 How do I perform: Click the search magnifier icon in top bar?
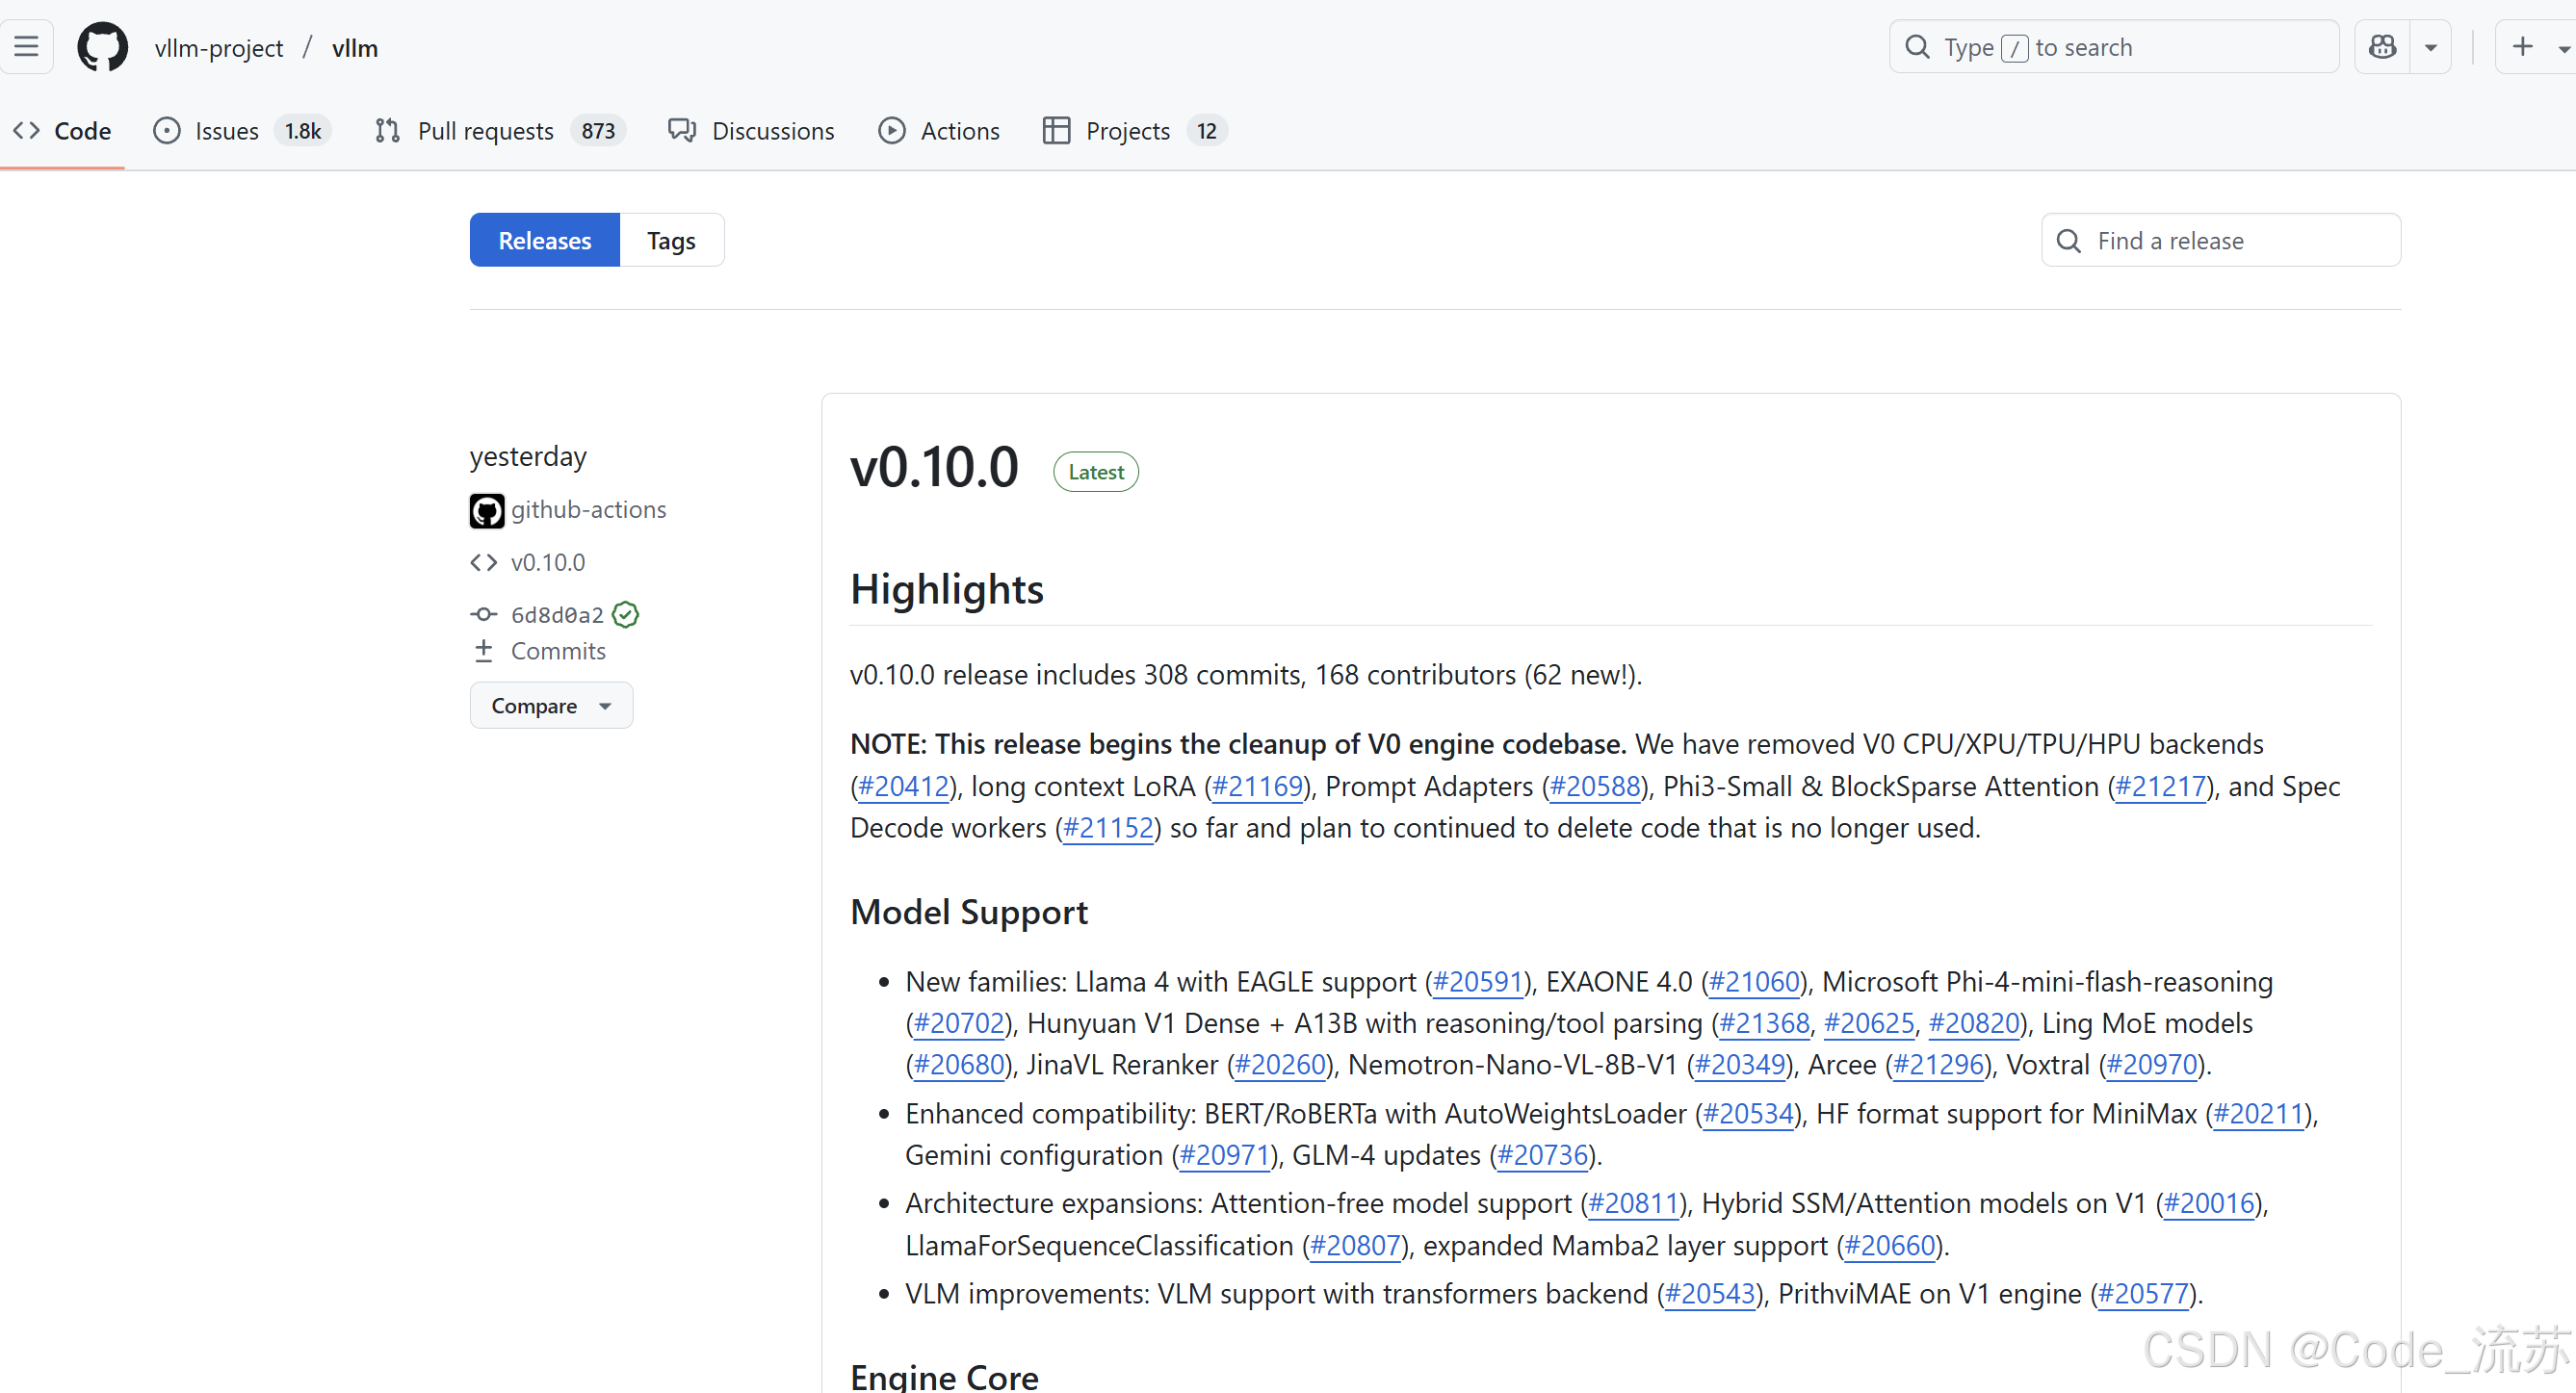tap(1917, 47)
